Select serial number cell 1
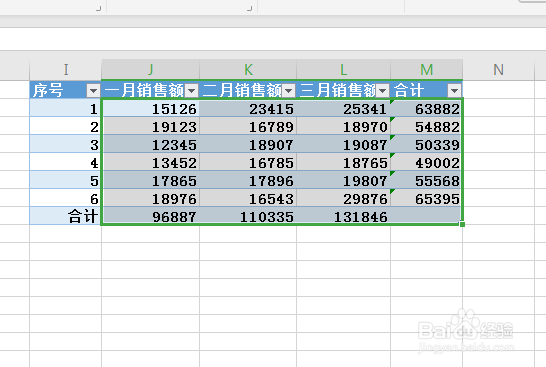546x367 pixels. pos(65,108)
